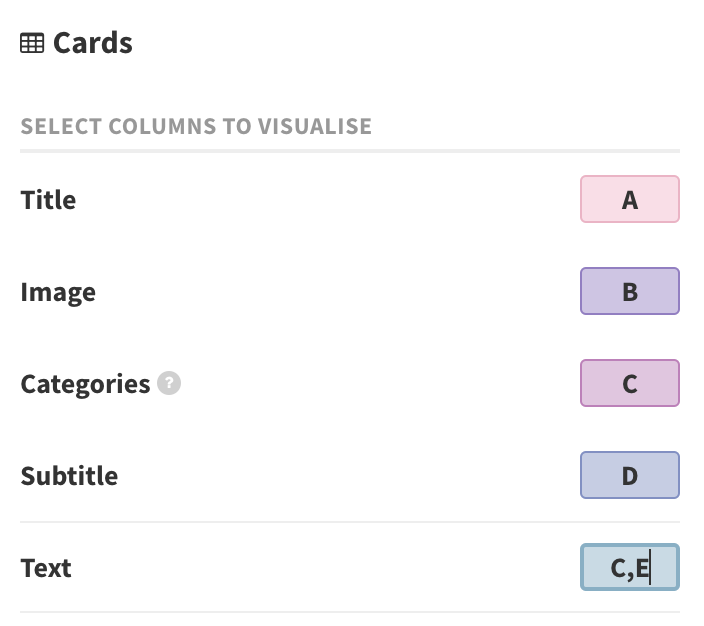Click the Cards table grid icon
The height and width of the screenshot is (626, 704).
(32, 43)
